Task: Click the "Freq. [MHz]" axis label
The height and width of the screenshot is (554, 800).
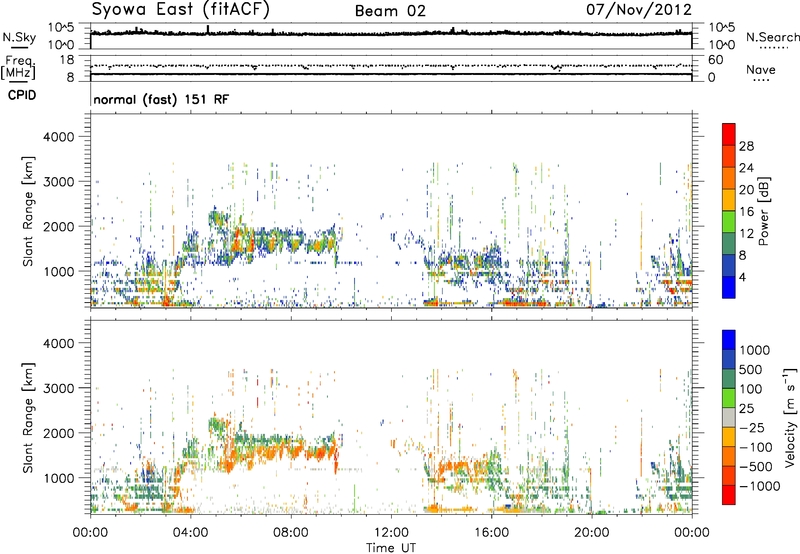Action: (x=18, y=67)
